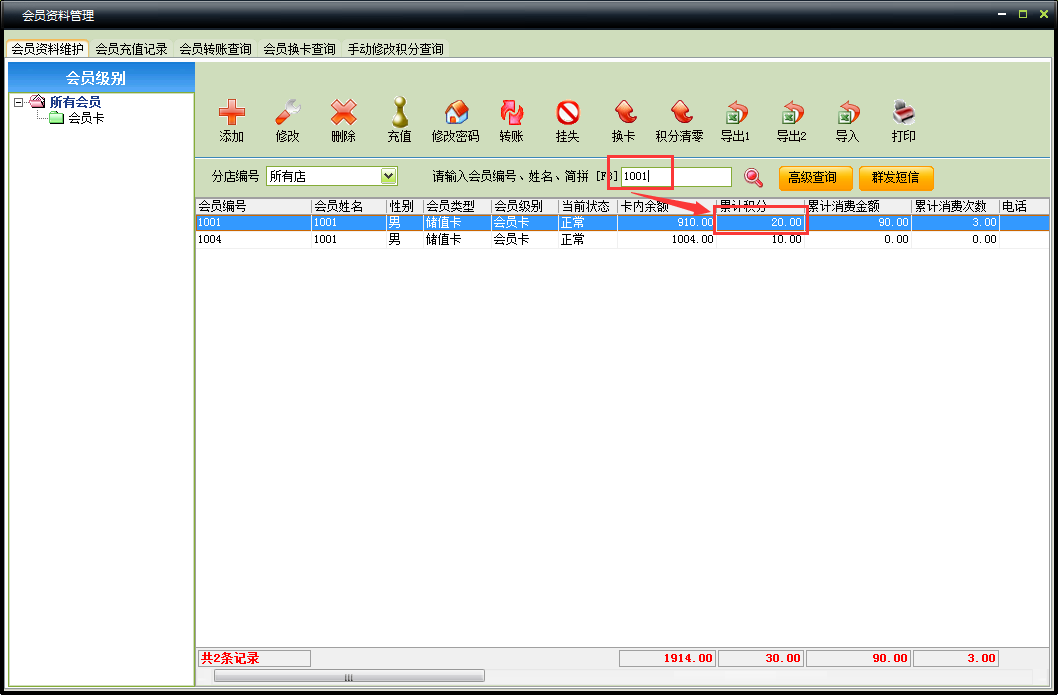Click the 换卡 (Replace card) icon
The width and height of the screenshot is (1058, 695).
tap(623, 113)
